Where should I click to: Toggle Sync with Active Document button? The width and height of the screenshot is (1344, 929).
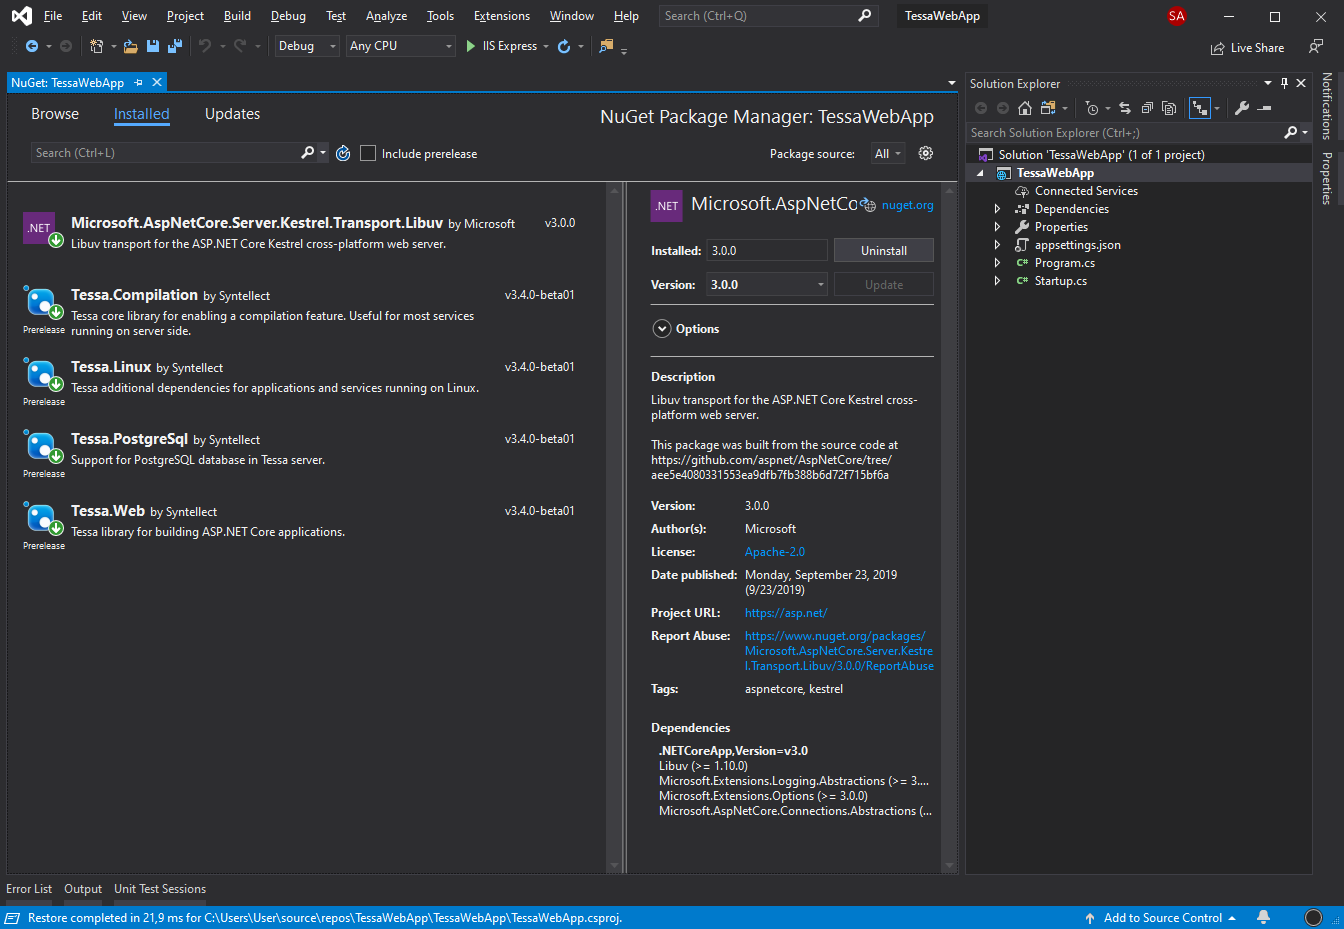(1125, 108)
